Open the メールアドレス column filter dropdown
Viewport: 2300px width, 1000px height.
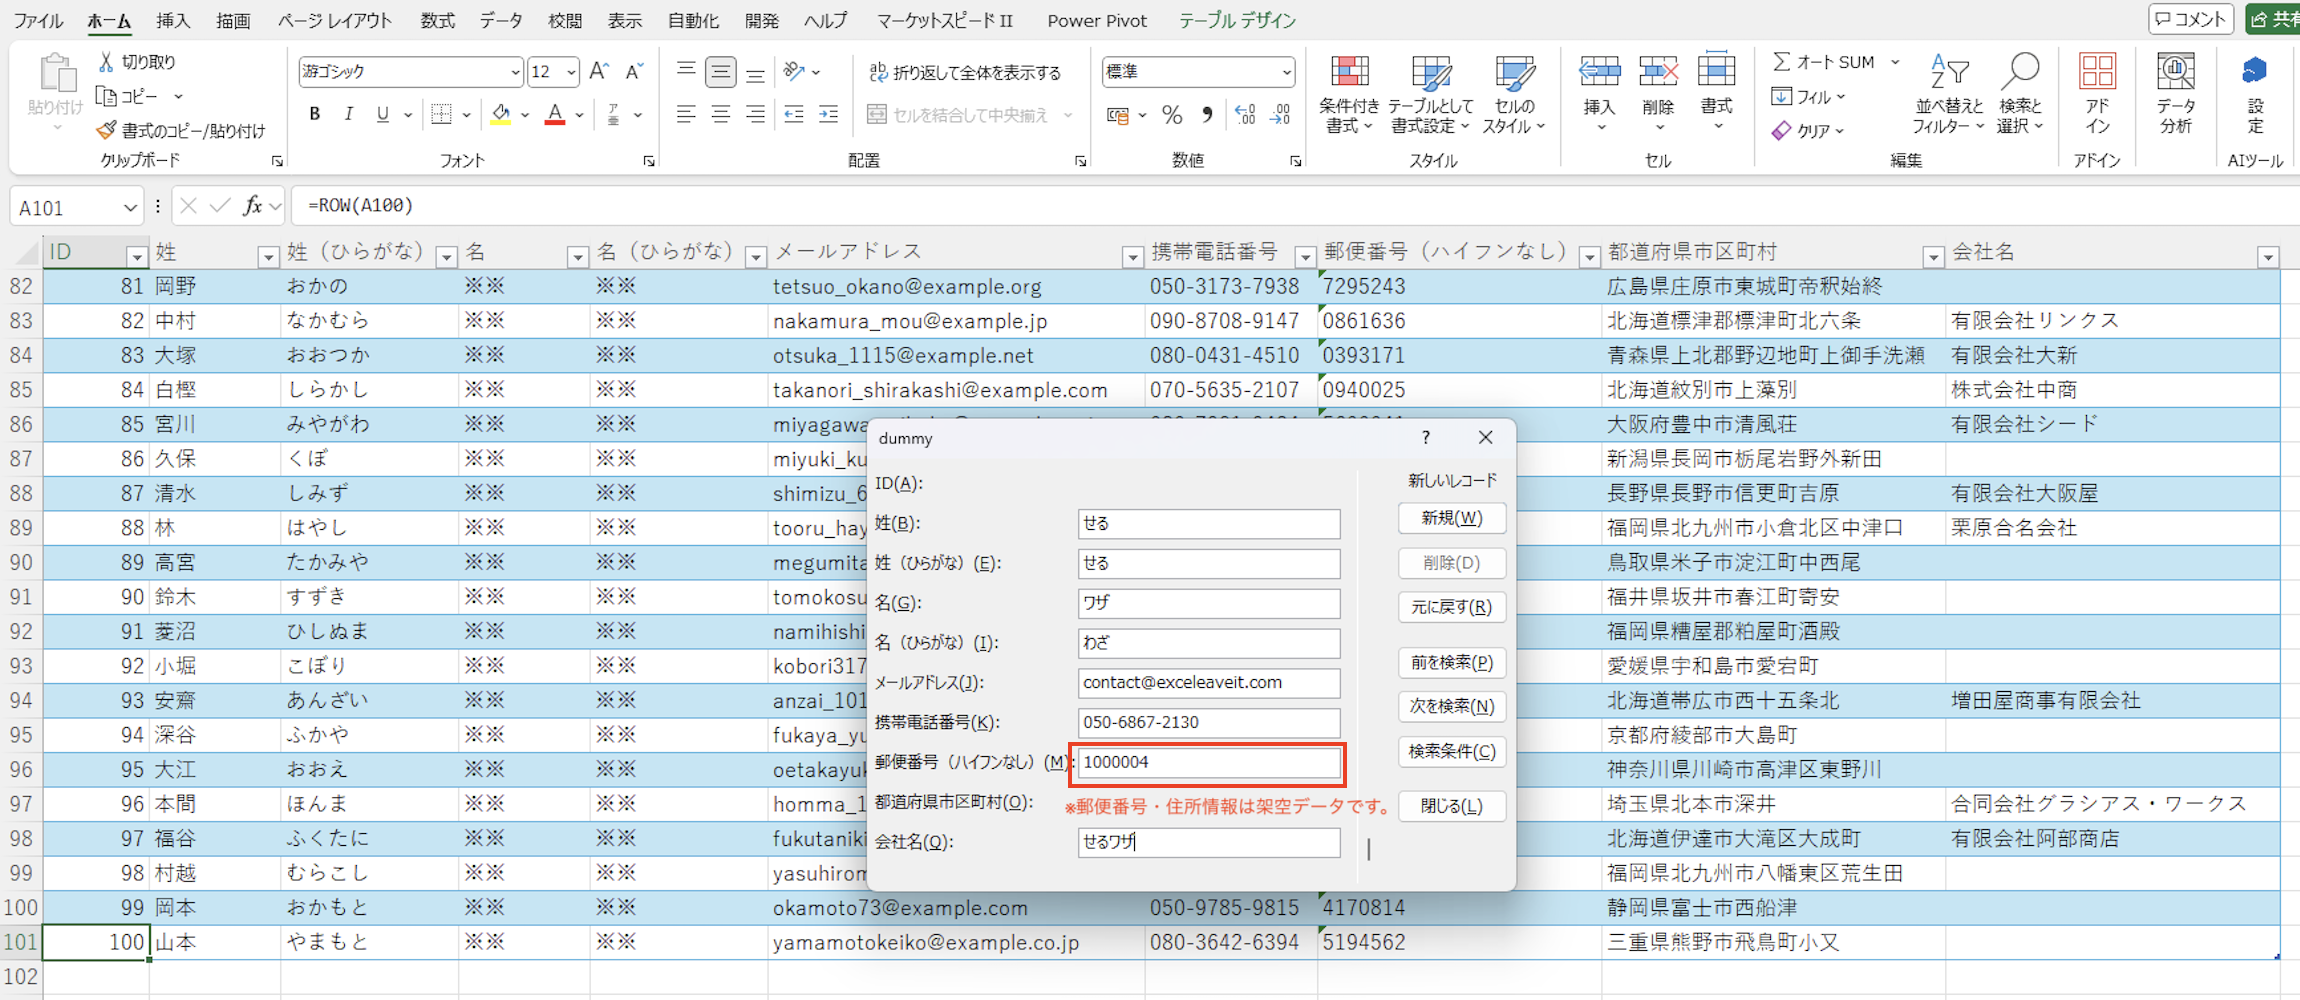1132,257
